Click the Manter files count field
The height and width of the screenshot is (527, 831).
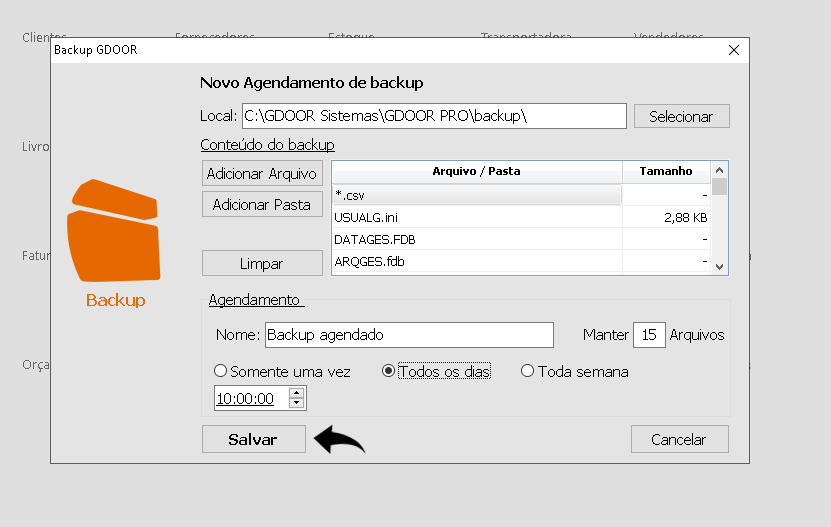coord(649,335)
